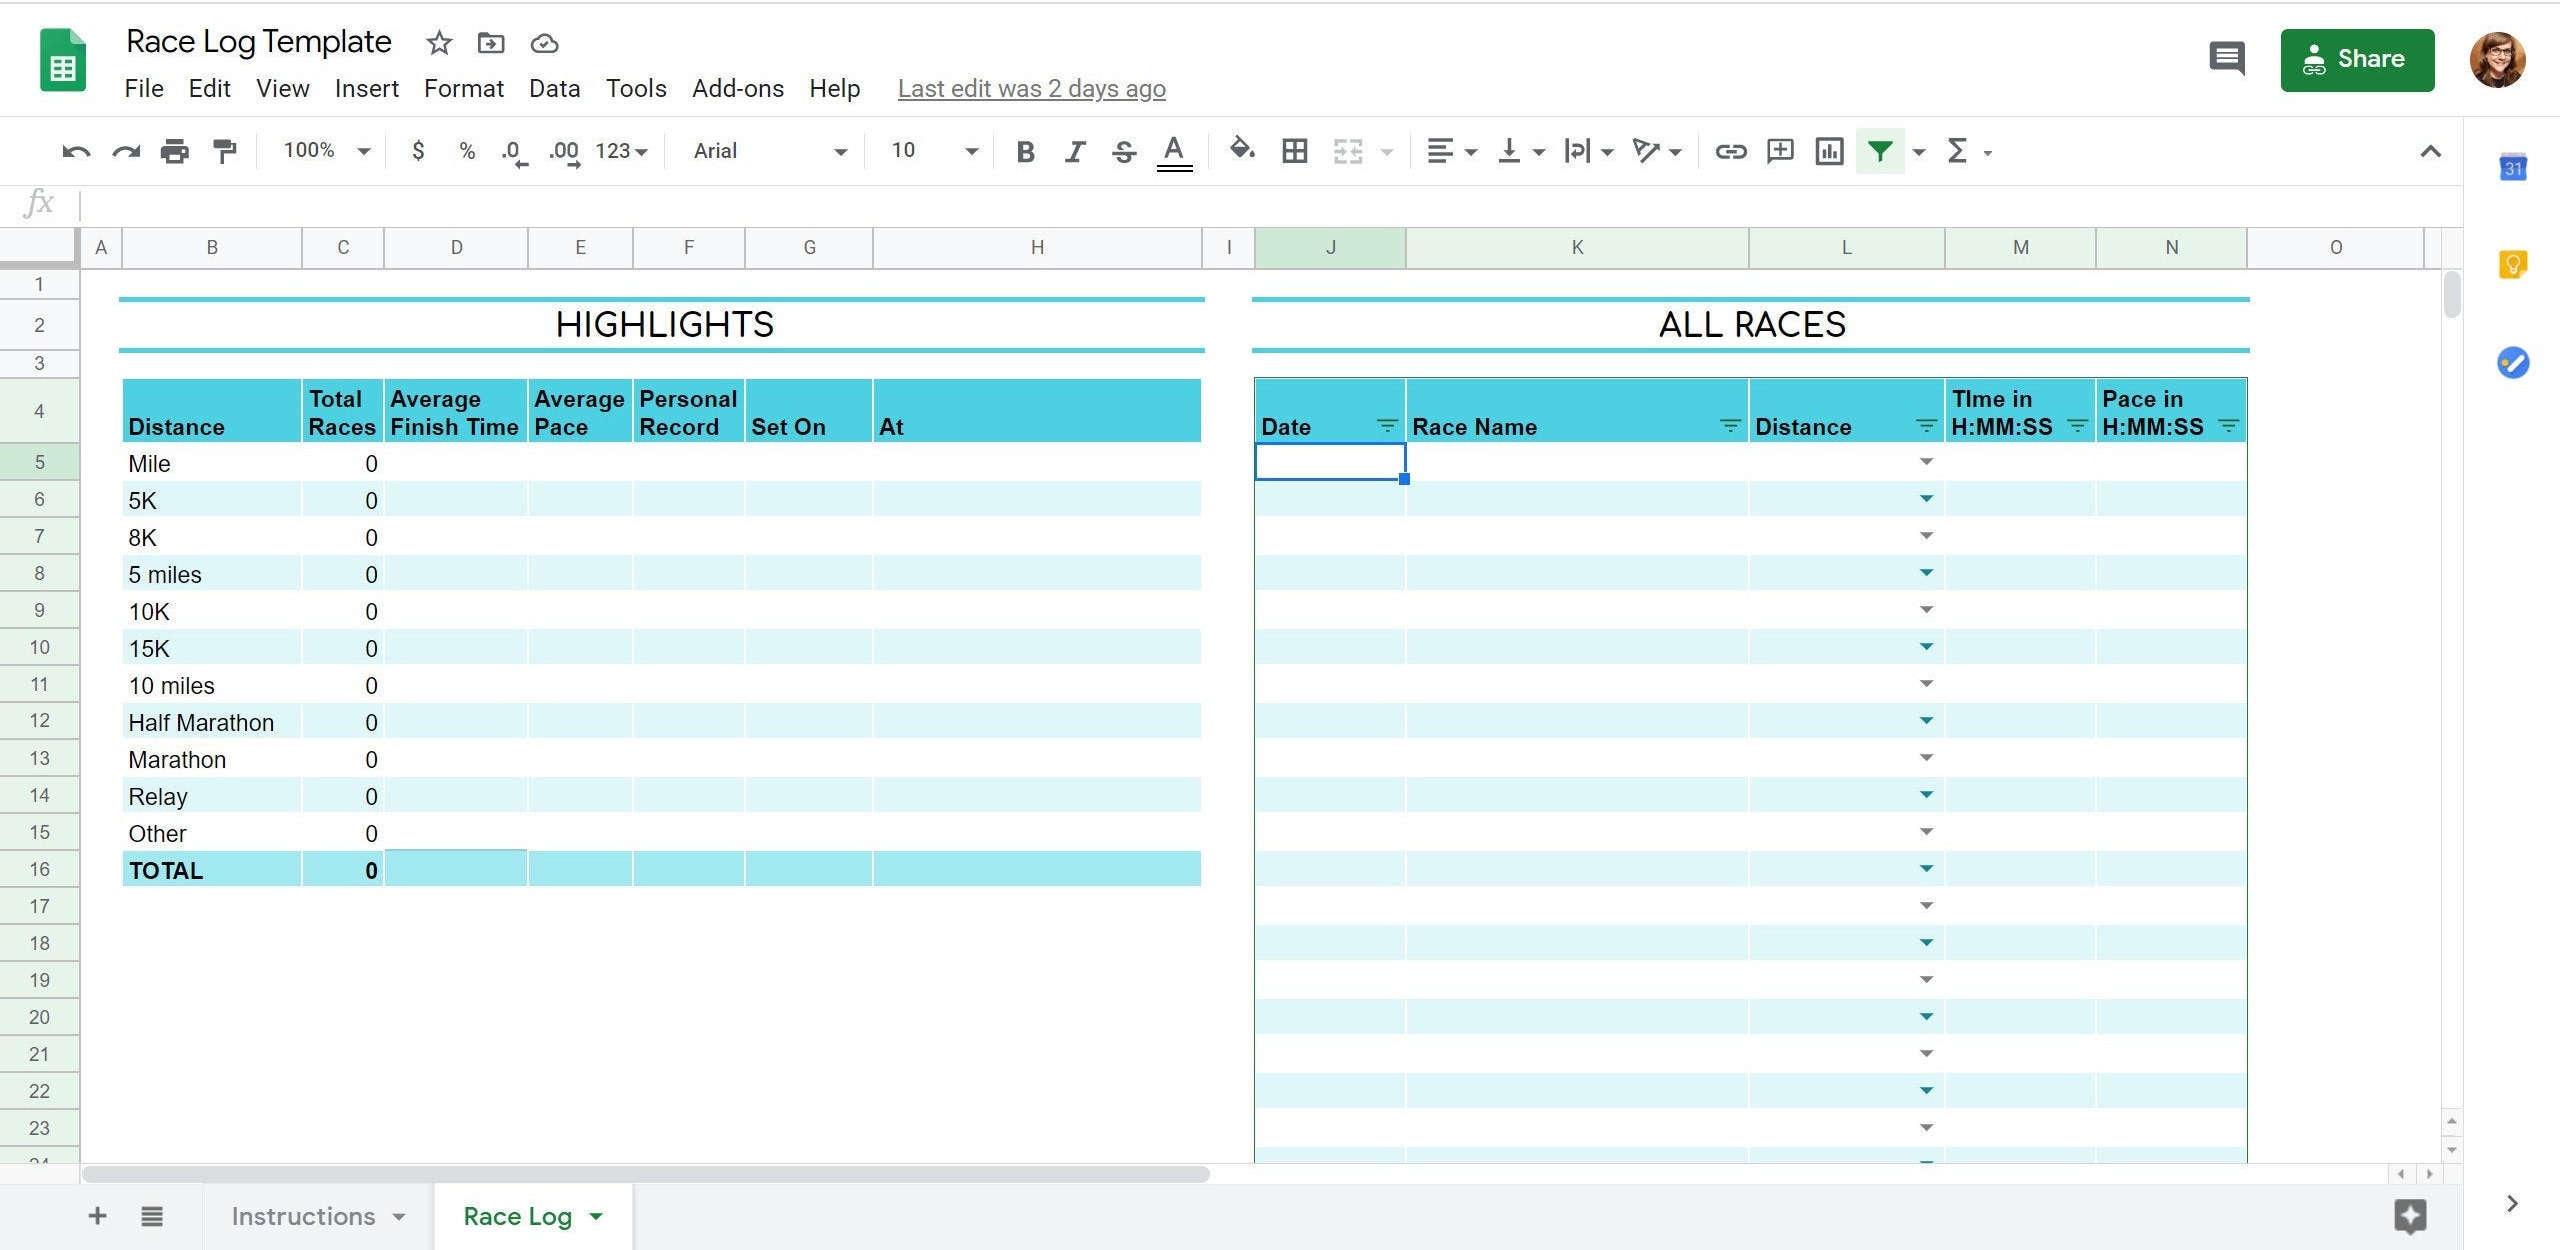Viewport: 2560px width, 1250px height.
Task: Open Google Calendar in the sidebar
Action: pos(2512,169)
